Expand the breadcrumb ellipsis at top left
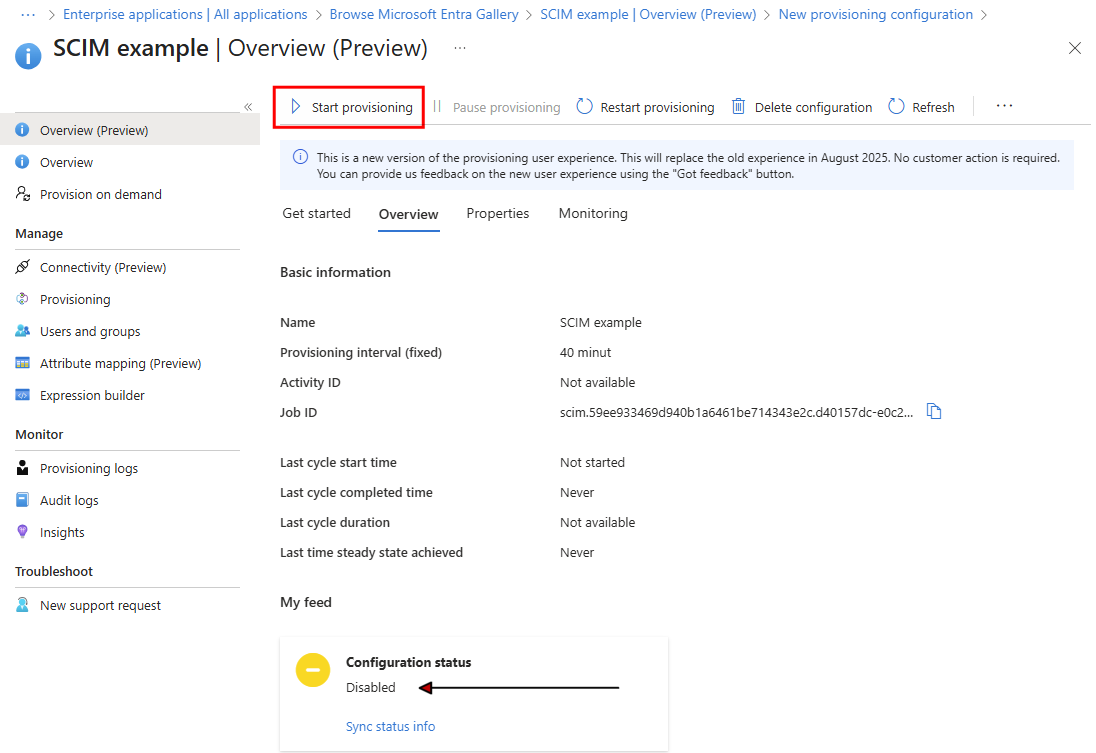 pos(28,14)
